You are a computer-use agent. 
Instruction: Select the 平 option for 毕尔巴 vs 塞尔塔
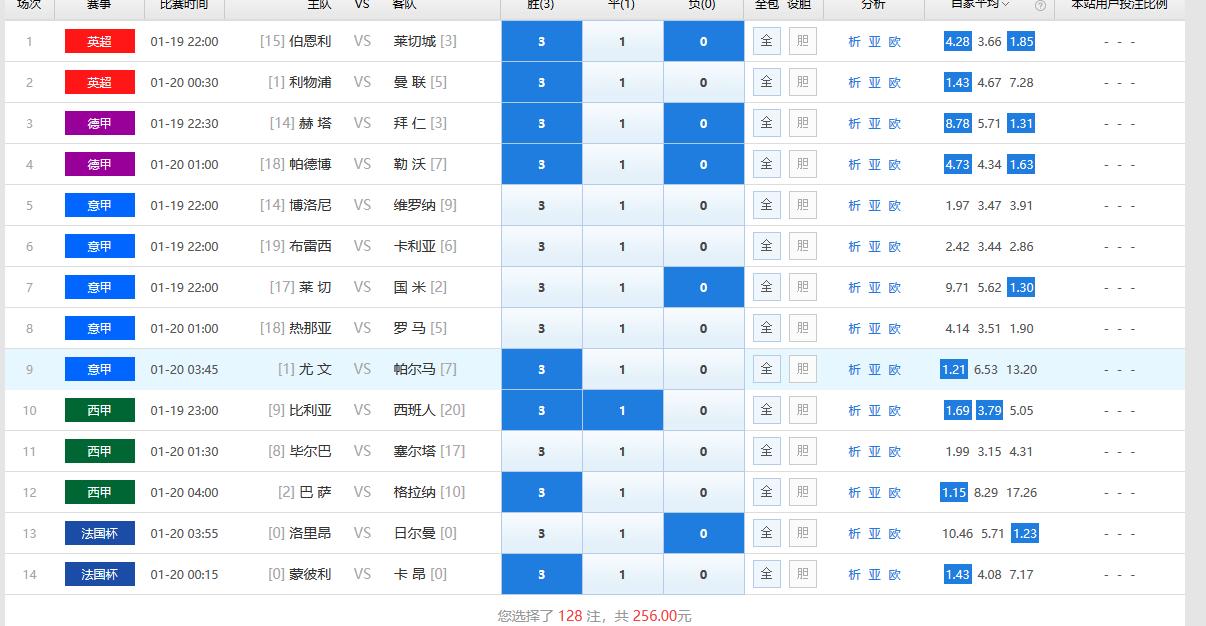pos(622,451)
